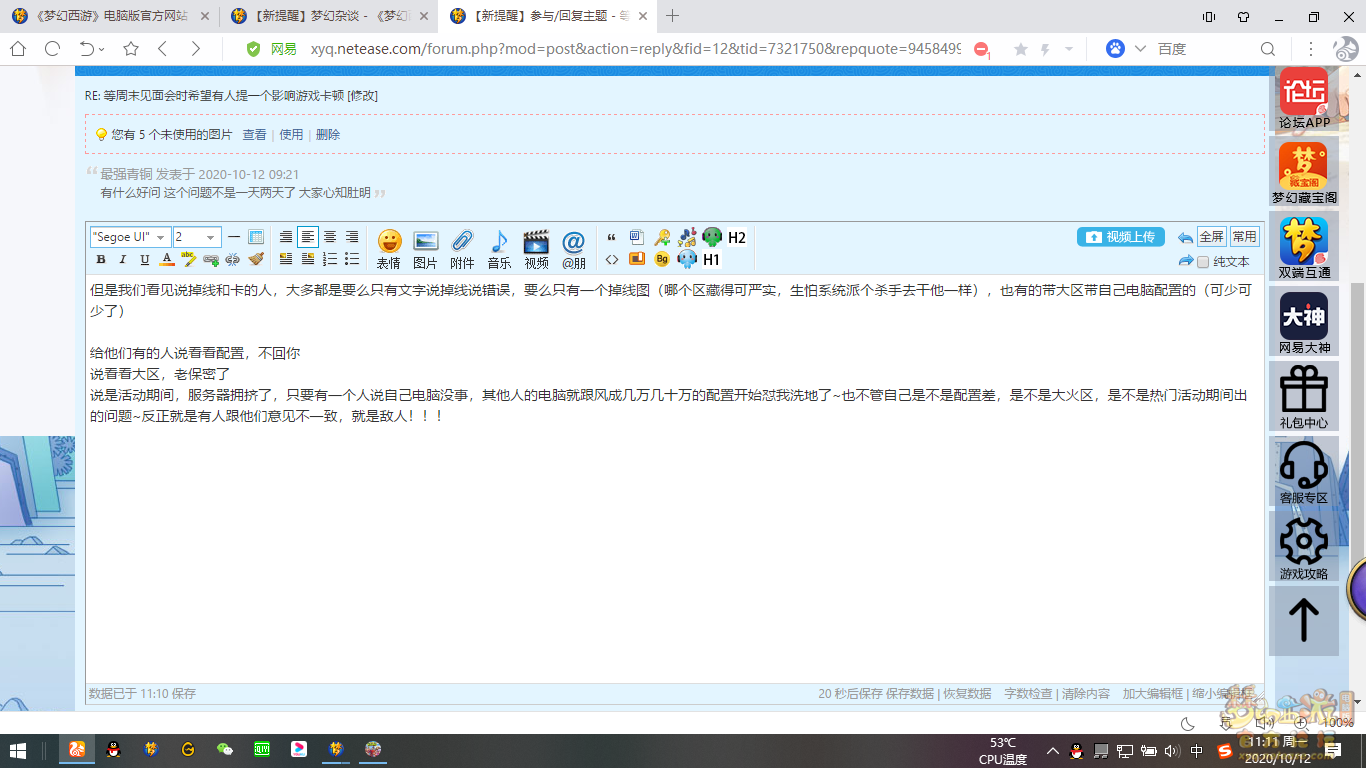Expand the font size dropdown

pos(196,237)
